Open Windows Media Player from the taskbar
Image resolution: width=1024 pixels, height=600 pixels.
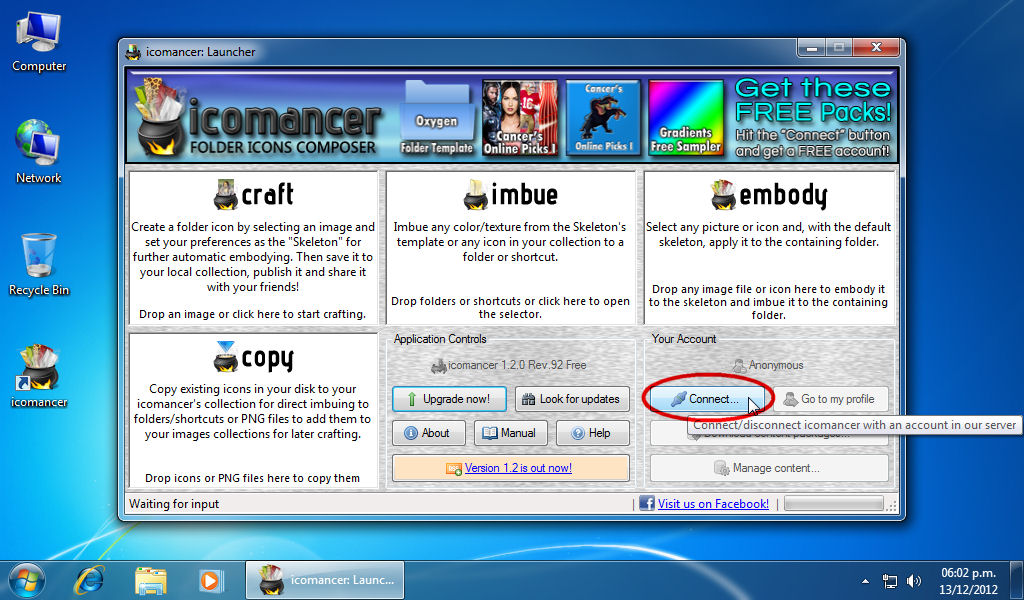tap(210, 580)
